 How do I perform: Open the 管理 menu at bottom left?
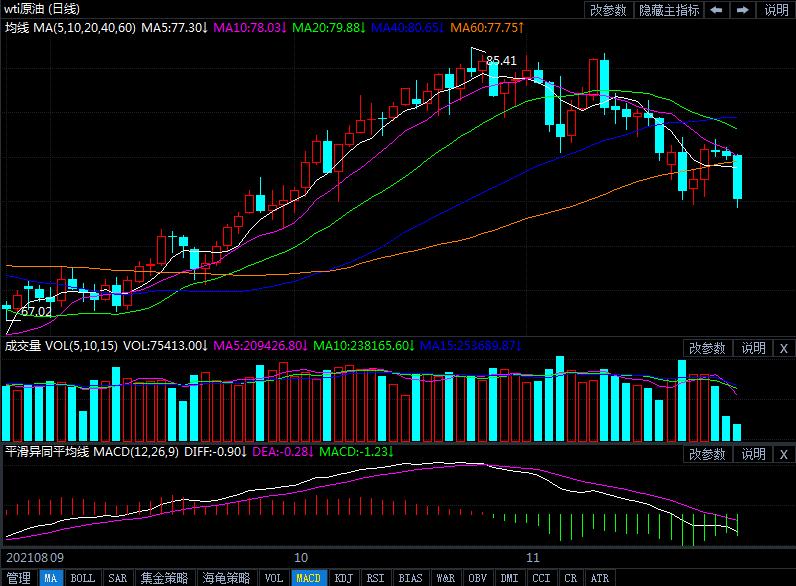[x=19, y=578]
